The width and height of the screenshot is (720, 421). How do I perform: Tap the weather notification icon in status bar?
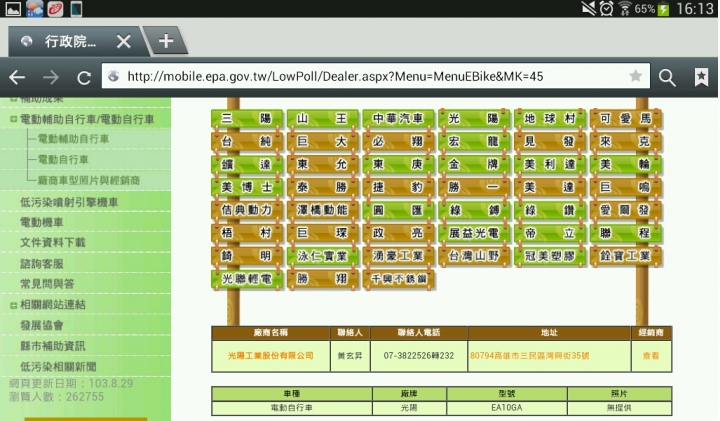click(34, 8)
